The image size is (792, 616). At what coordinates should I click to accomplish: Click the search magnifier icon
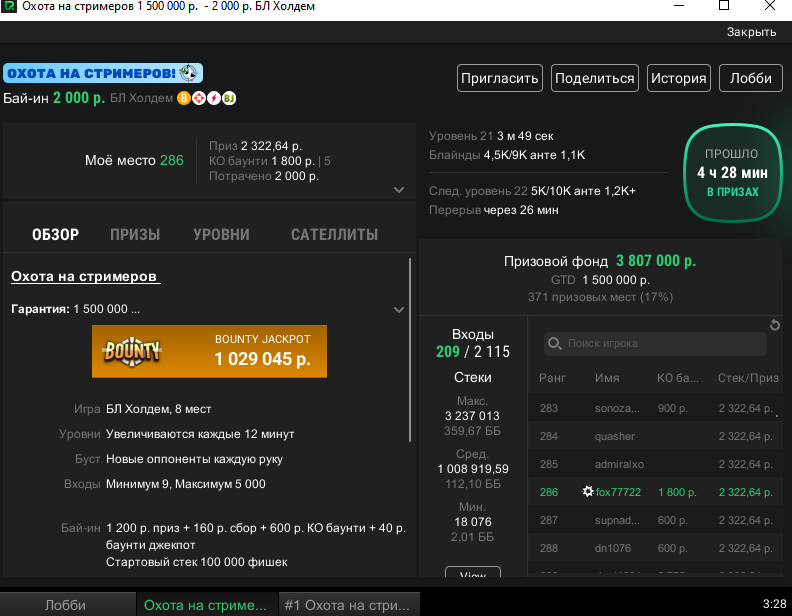[555, 344]
